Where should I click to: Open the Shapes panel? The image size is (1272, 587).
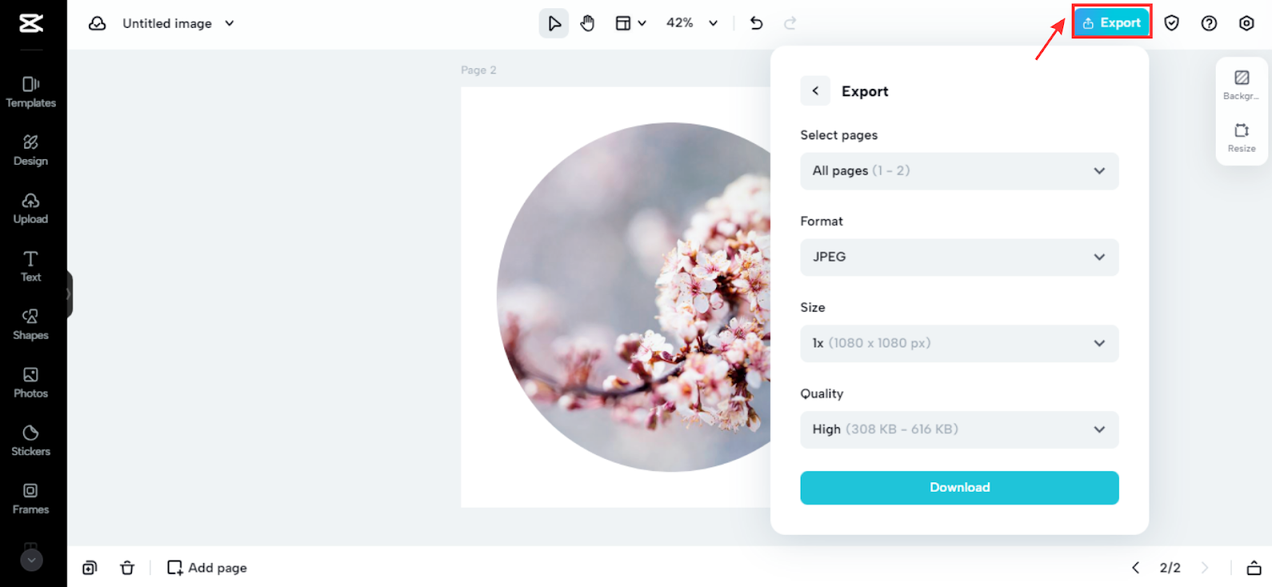pyautogui.click(x=31, y=324)
